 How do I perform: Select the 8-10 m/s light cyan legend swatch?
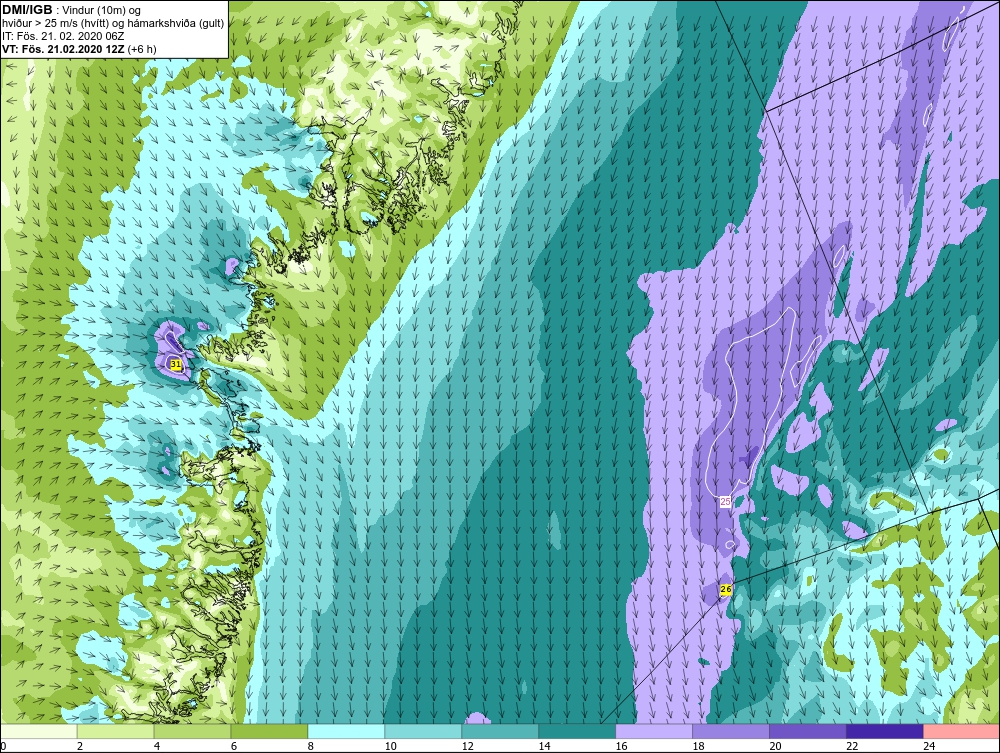click(x=346, y=731)
